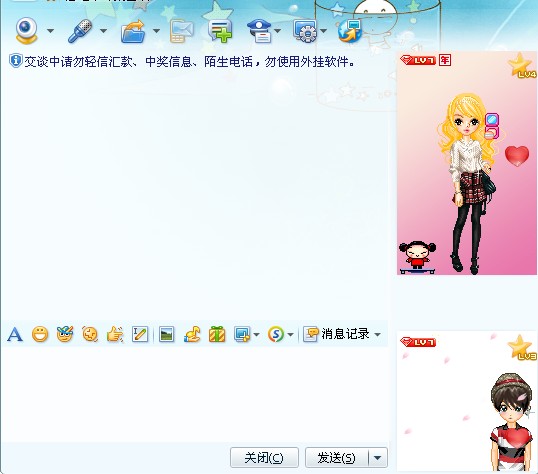Click red diamond LV7 badge on contact's avatar
The width and height of the screenshot is (538, 474).
point(418,60)
